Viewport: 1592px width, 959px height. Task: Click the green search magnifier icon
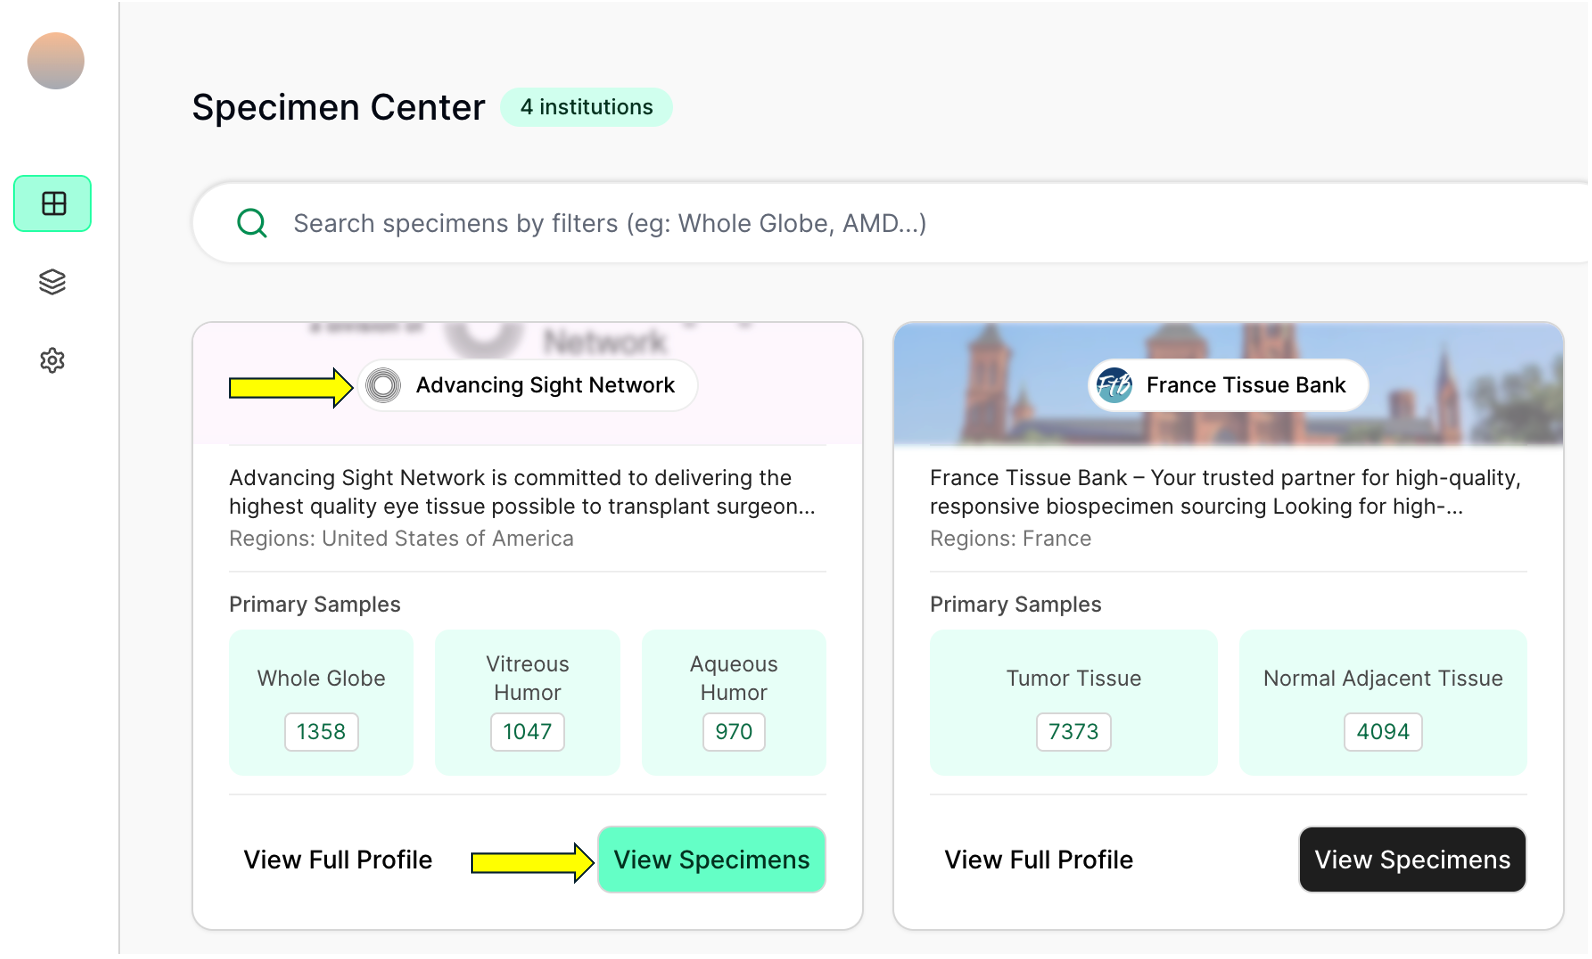(x=252, y=223)
